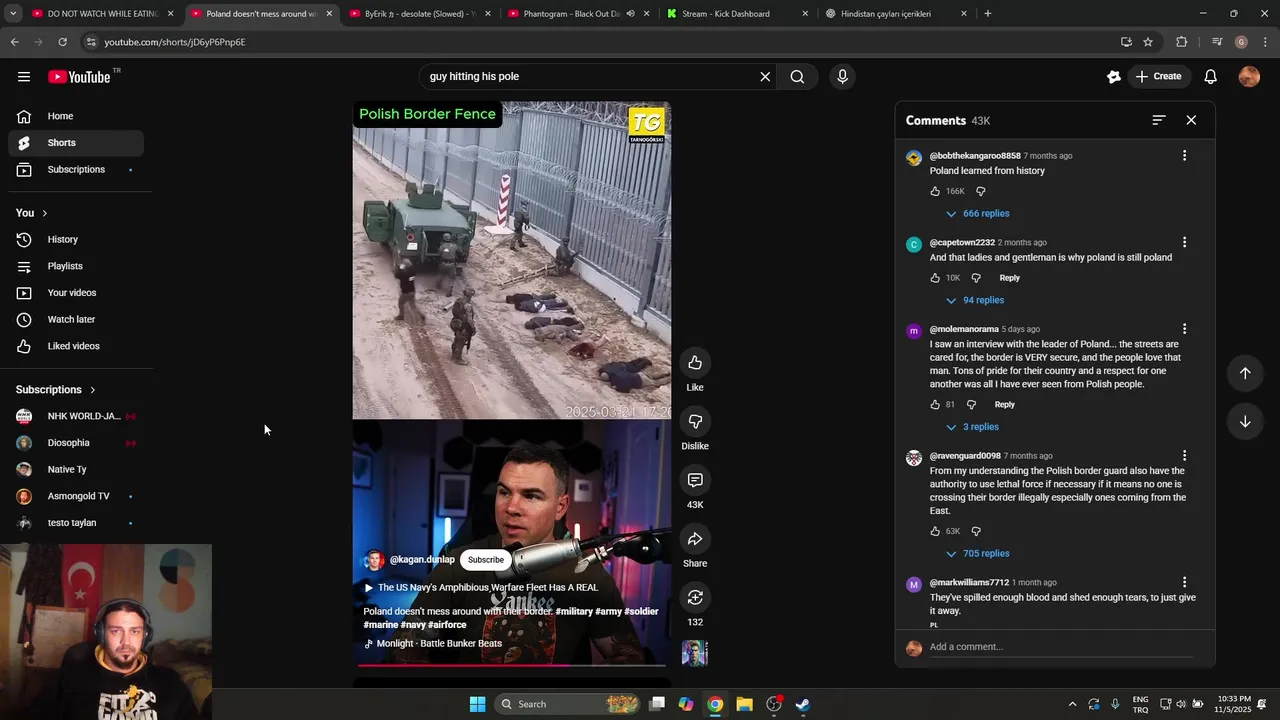Select Home in the sidebar
1280x720 pixels.
tap(76, 116)
